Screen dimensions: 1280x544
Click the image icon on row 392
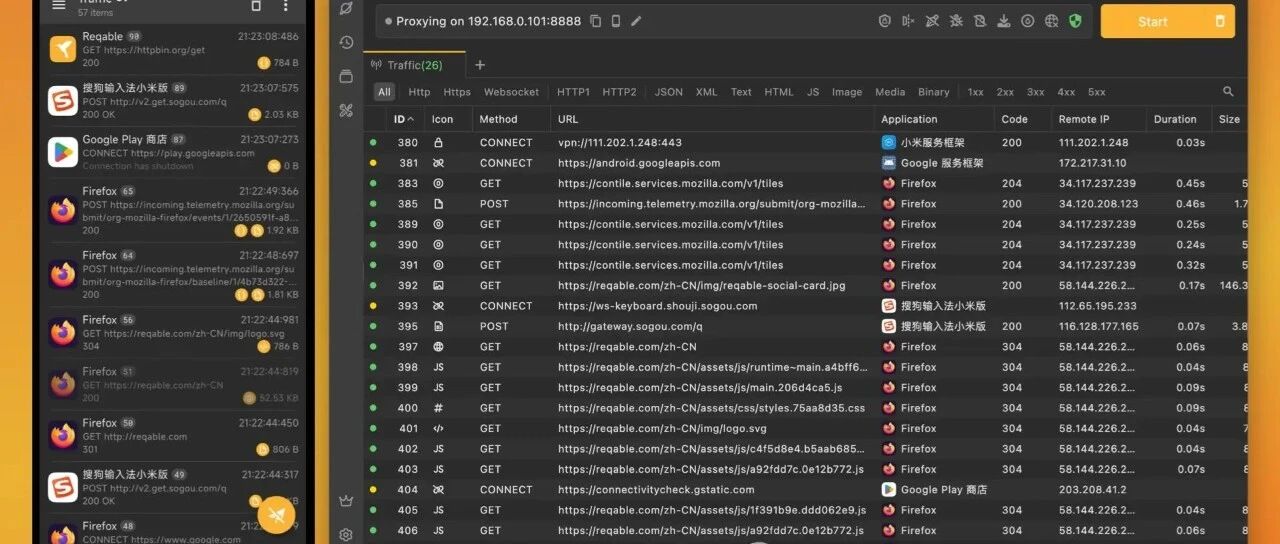coord(438,285)
